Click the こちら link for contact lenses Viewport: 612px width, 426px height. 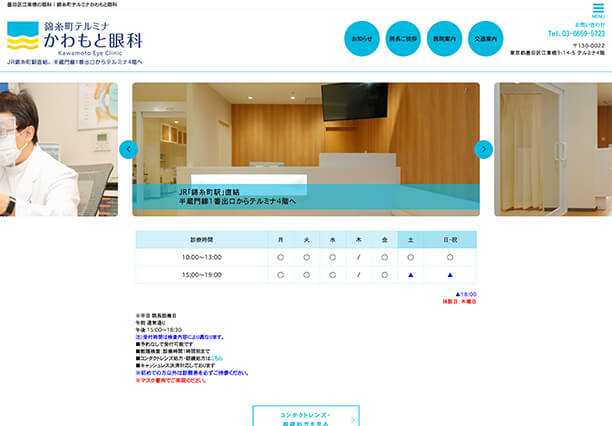click(x=216, y=358)
